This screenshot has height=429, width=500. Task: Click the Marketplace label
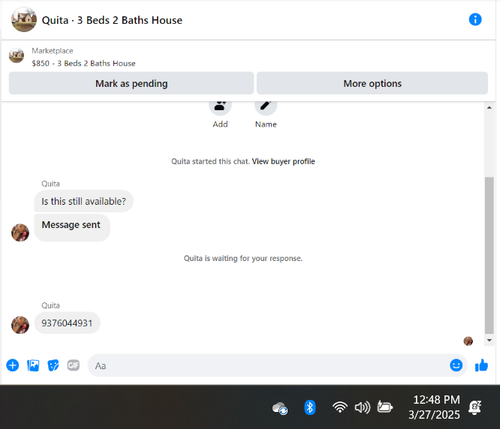(x=52, y=51)
